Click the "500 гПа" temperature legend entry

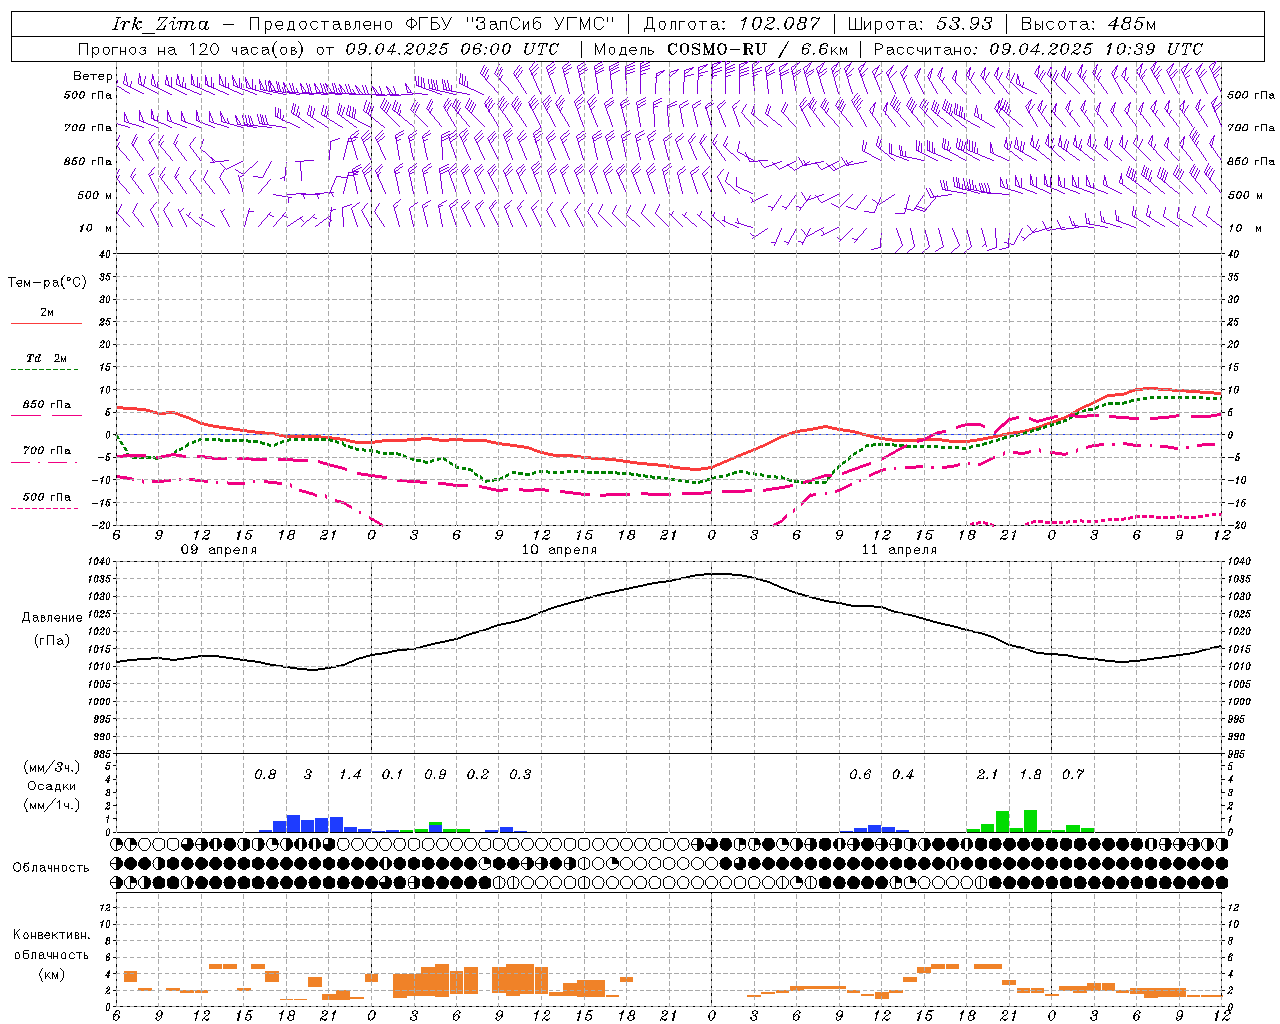[47, 497]
